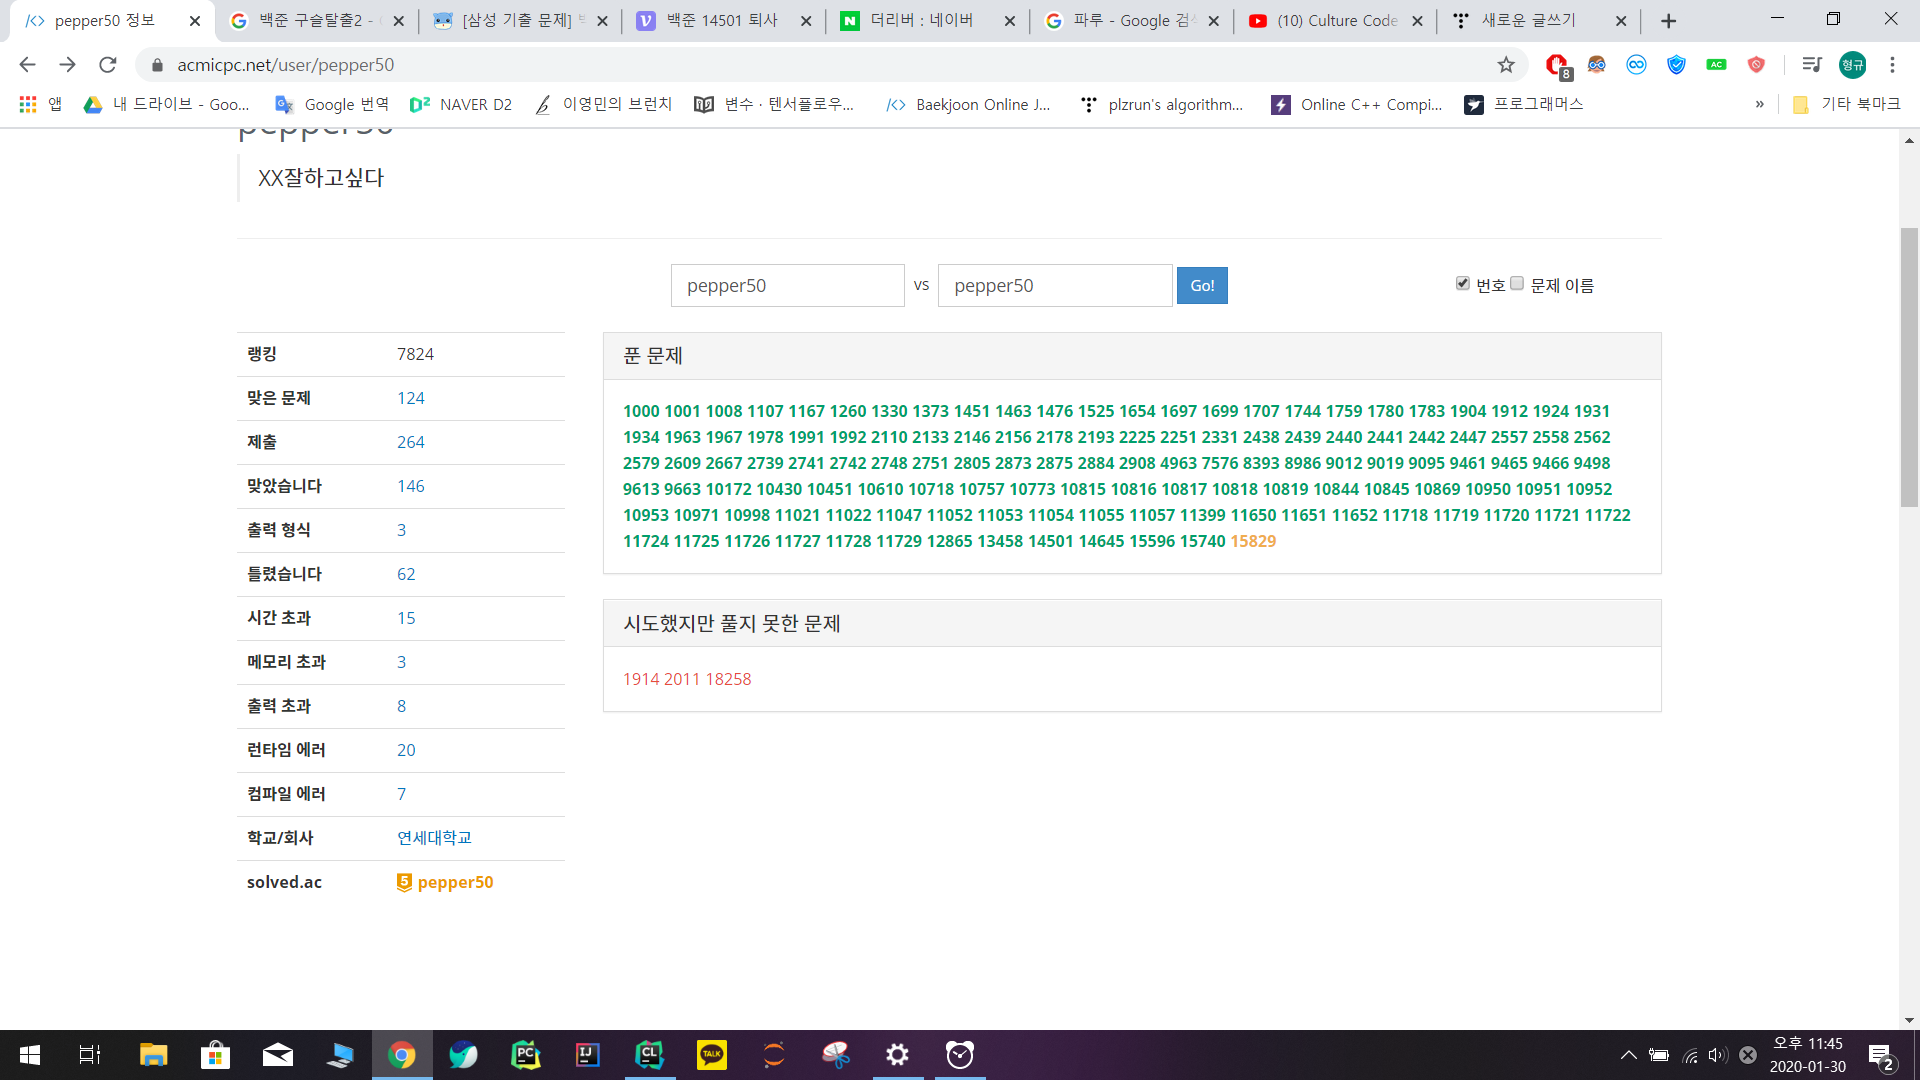Screen dimensions: 1920x1080
Task: Enable the 문제 이름 checkbox
Action: pos(1517,284)
